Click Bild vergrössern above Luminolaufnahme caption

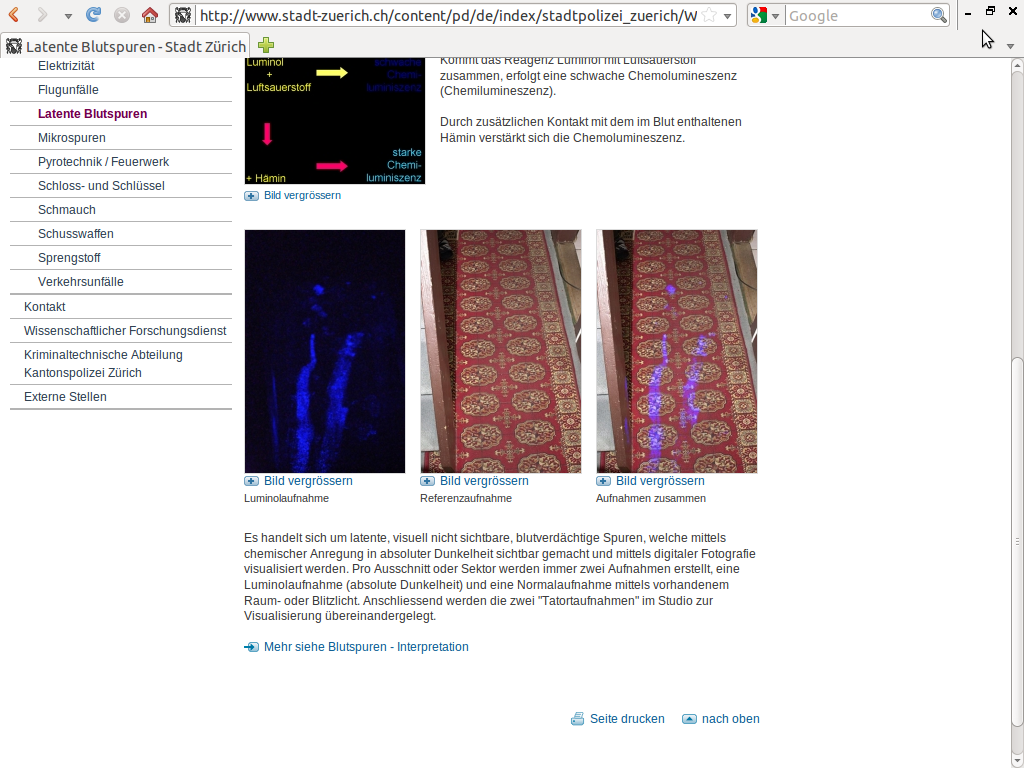click(x=308, y=481)
